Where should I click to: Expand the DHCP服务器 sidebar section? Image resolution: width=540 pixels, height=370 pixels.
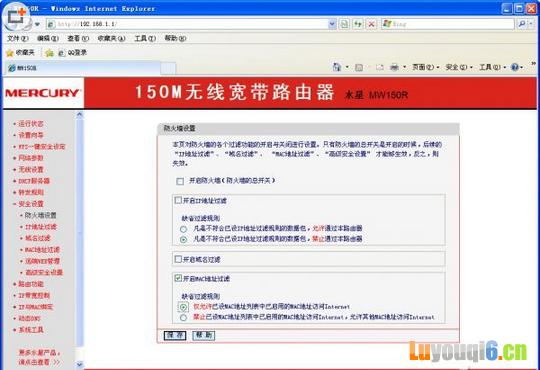coord(31,181)
